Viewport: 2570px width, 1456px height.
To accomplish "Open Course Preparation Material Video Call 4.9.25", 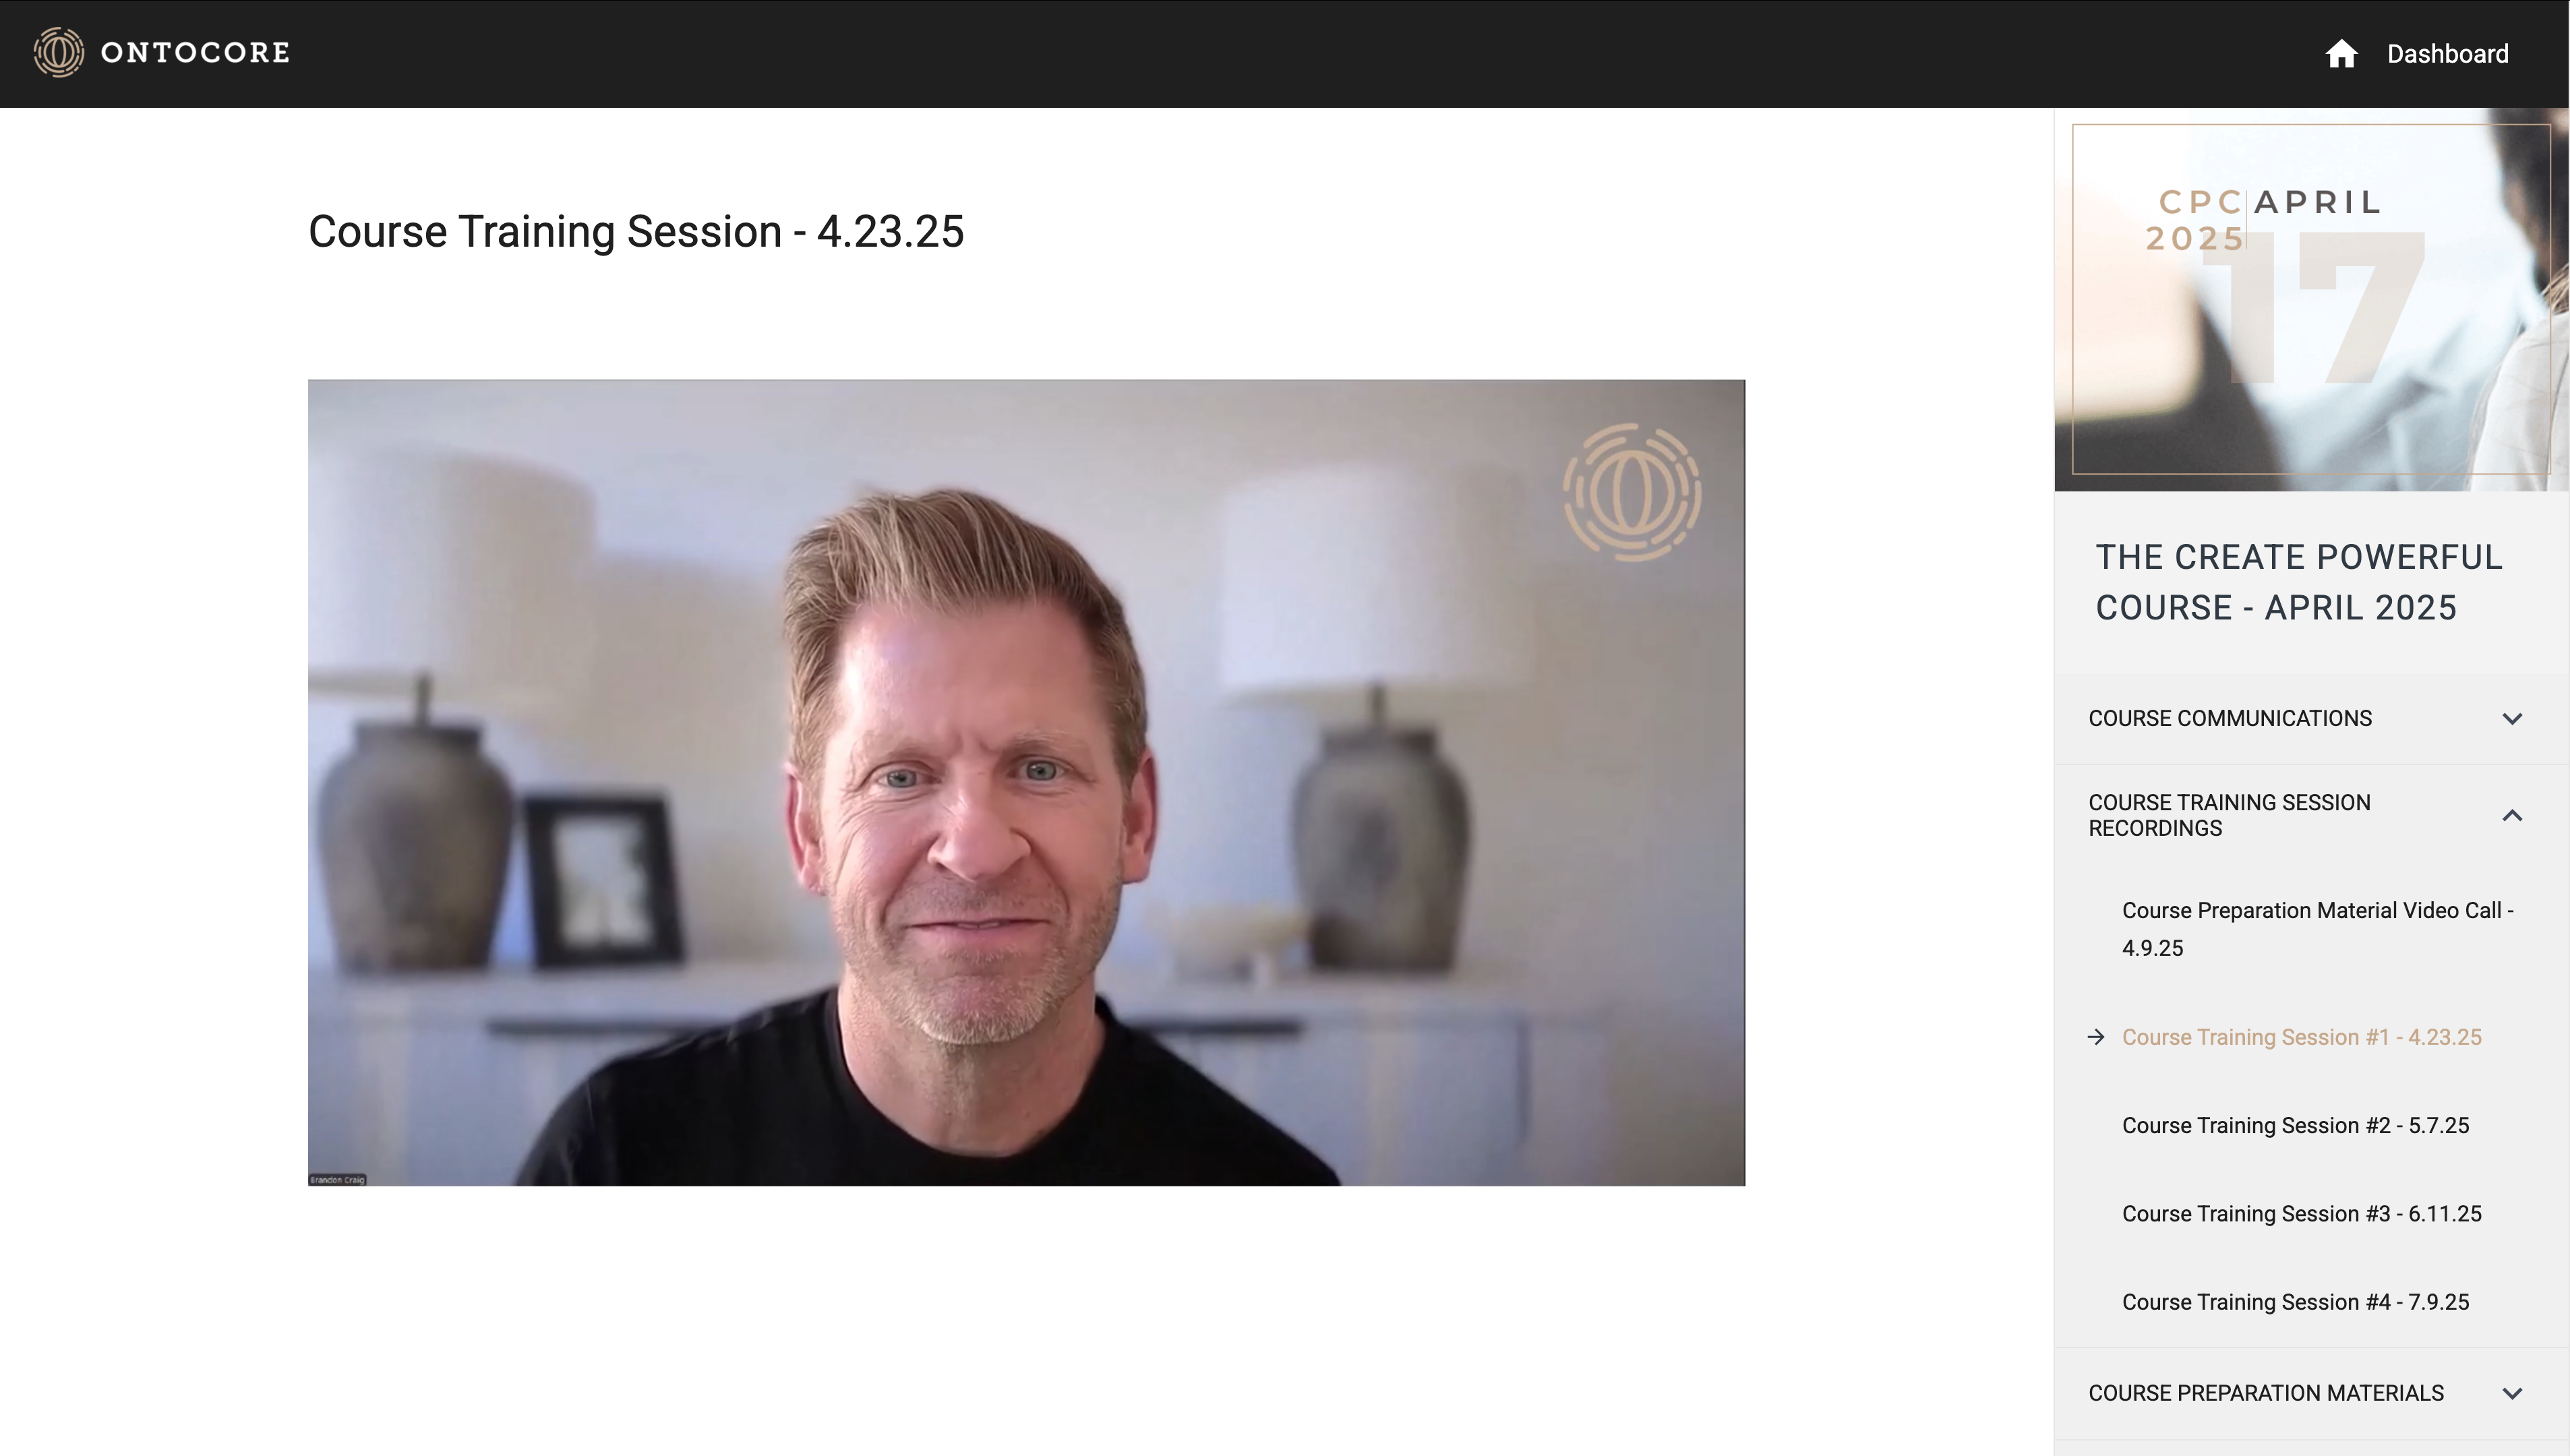I will tap(2317, 929).
